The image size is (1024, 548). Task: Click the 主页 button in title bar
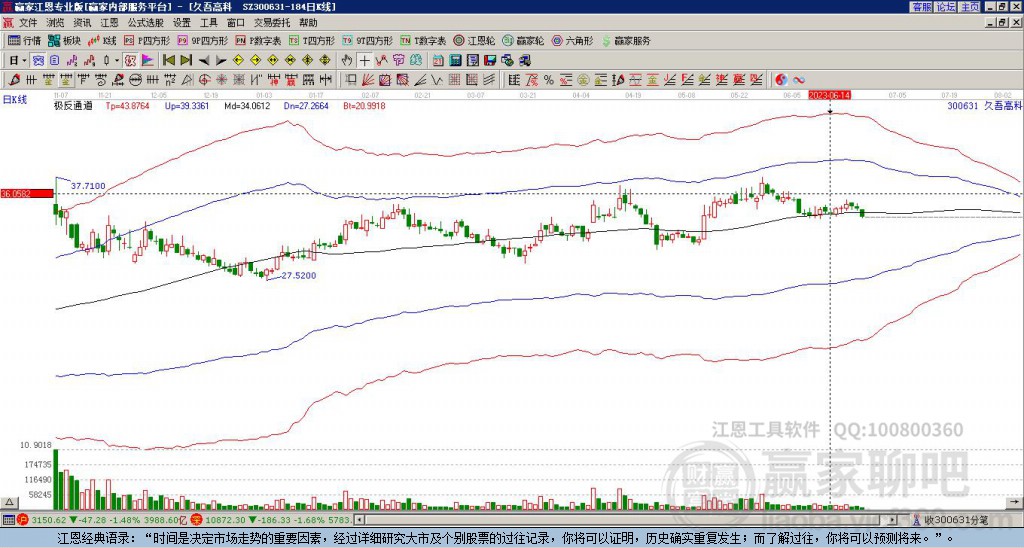point(970,7)
